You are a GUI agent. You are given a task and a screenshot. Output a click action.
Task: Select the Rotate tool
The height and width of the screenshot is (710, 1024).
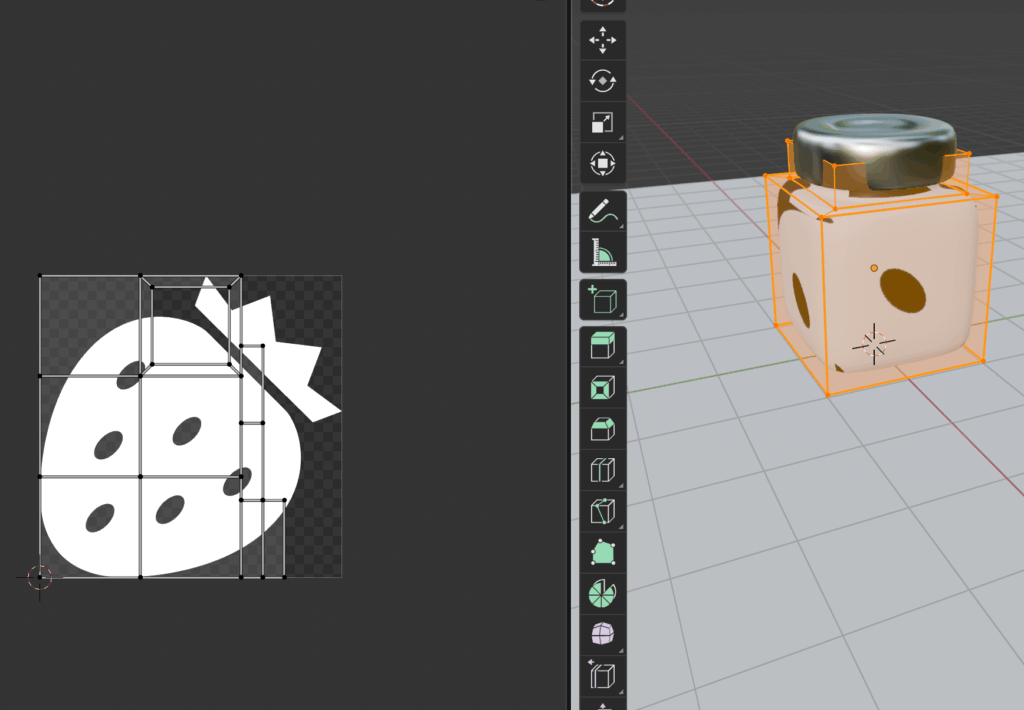click(602, 81)
